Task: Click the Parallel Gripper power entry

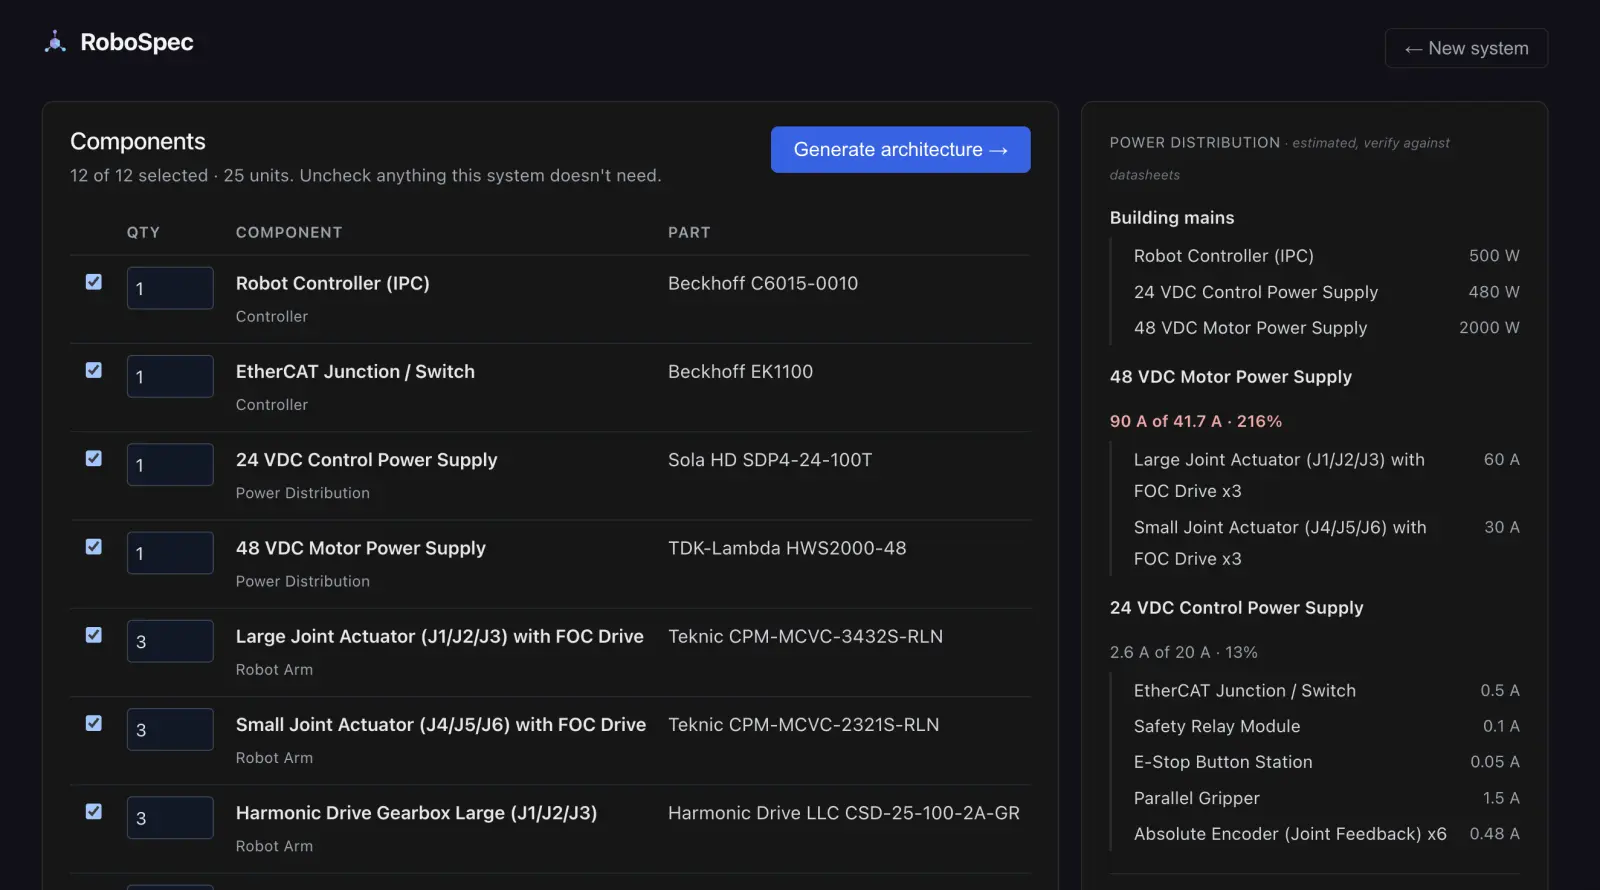Action: (1326, 798)
